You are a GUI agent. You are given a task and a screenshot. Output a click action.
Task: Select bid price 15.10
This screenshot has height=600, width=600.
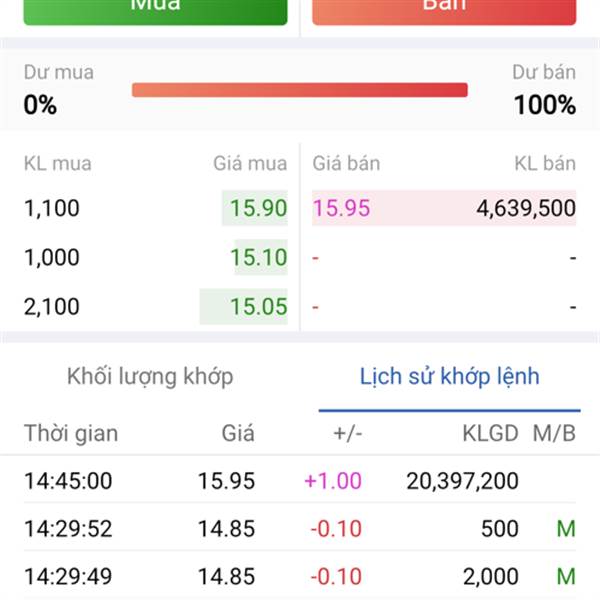[x=258, y=257]
